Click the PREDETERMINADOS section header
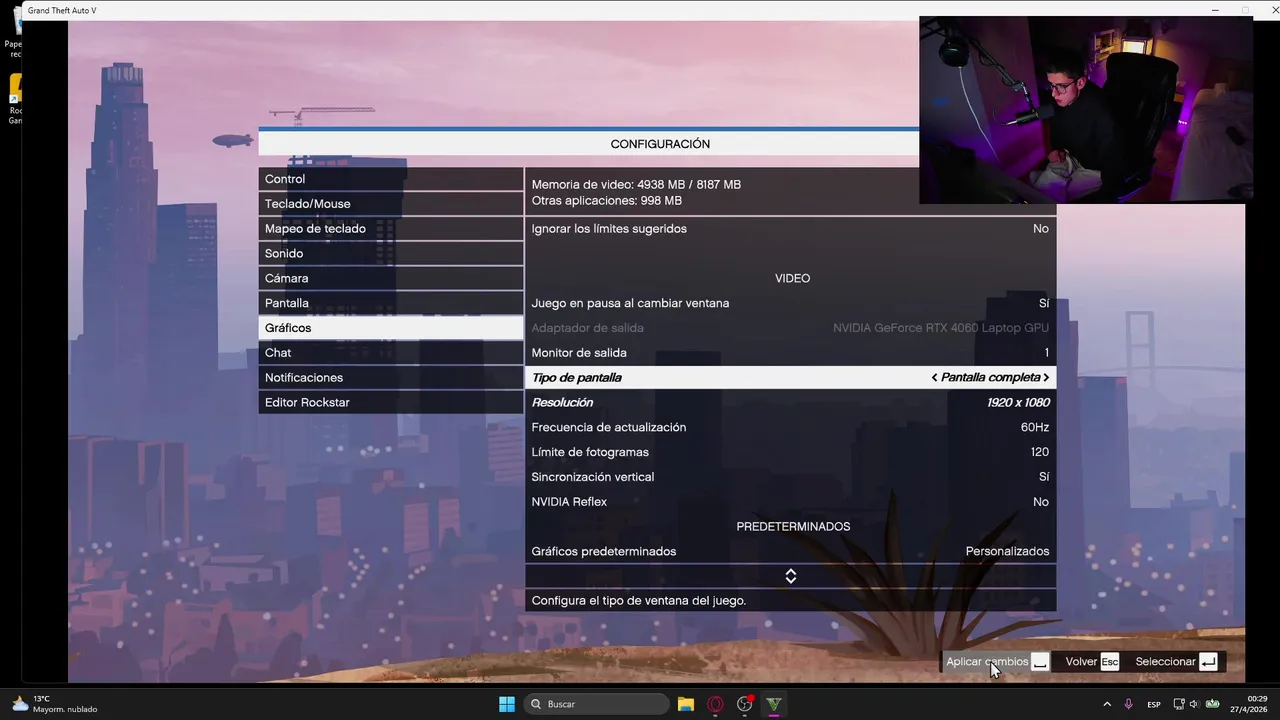The height and width of the screenshot is (720, 1280). (x=793, y=526)
